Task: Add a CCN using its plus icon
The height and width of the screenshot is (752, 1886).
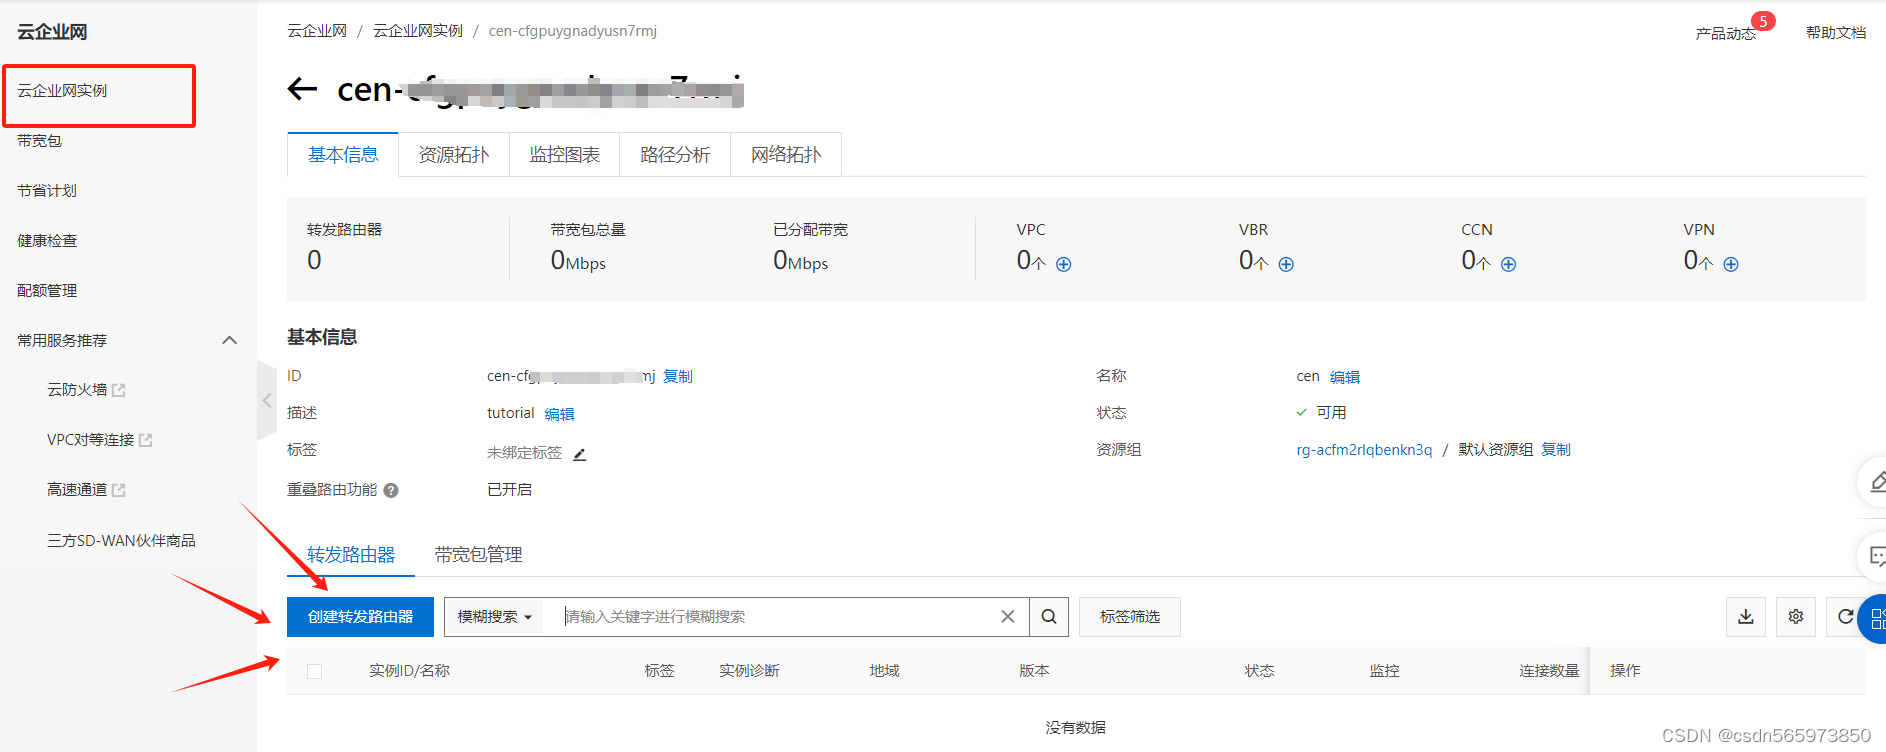Action: point(1509,264)
